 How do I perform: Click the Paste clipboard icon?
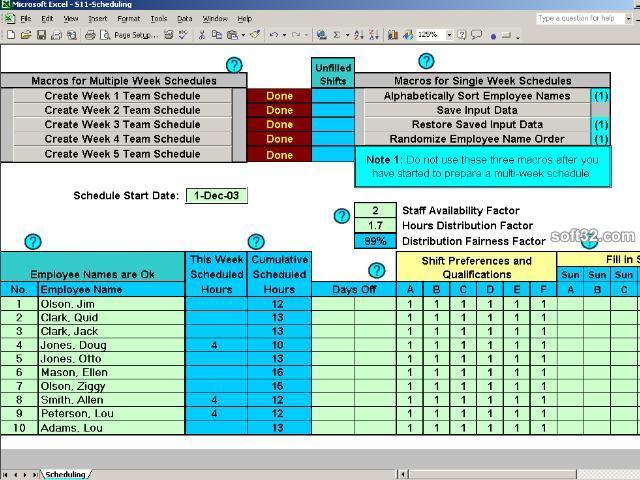[232, 36]
